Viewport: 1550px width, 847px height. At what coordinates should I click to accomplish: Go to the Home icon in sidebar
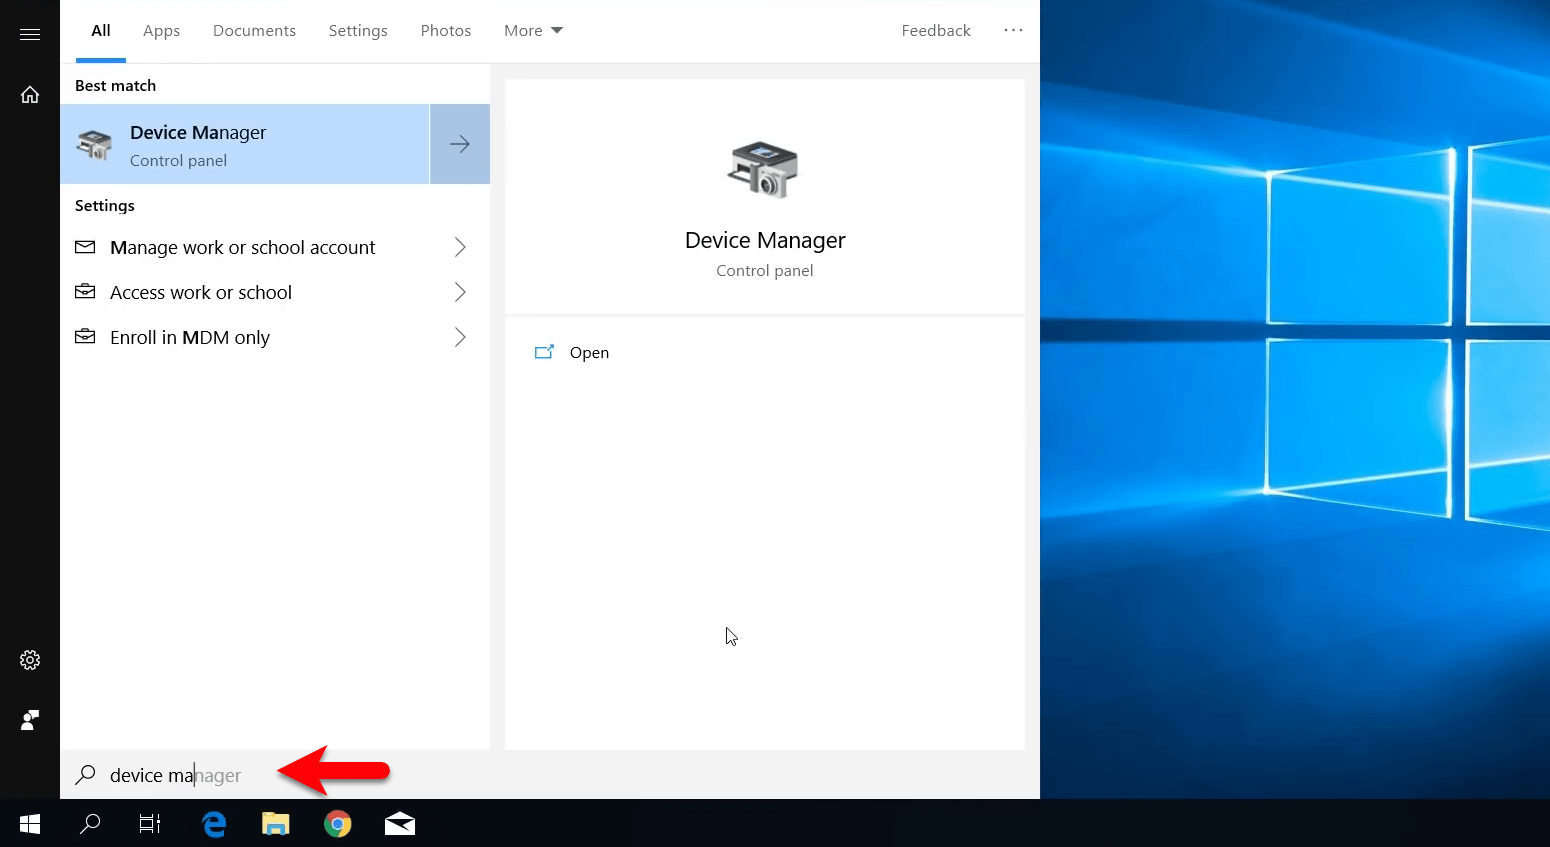30,94
